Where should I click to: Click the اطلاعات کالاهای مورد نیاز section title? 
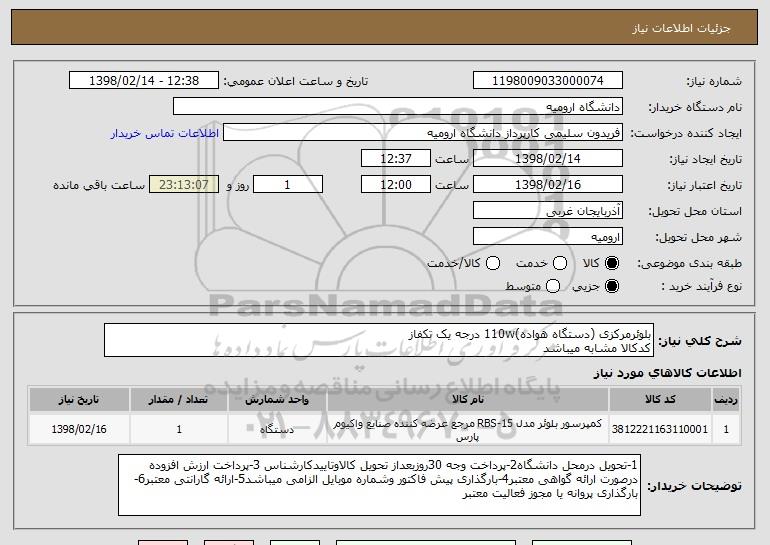click(x=667, y=373)
